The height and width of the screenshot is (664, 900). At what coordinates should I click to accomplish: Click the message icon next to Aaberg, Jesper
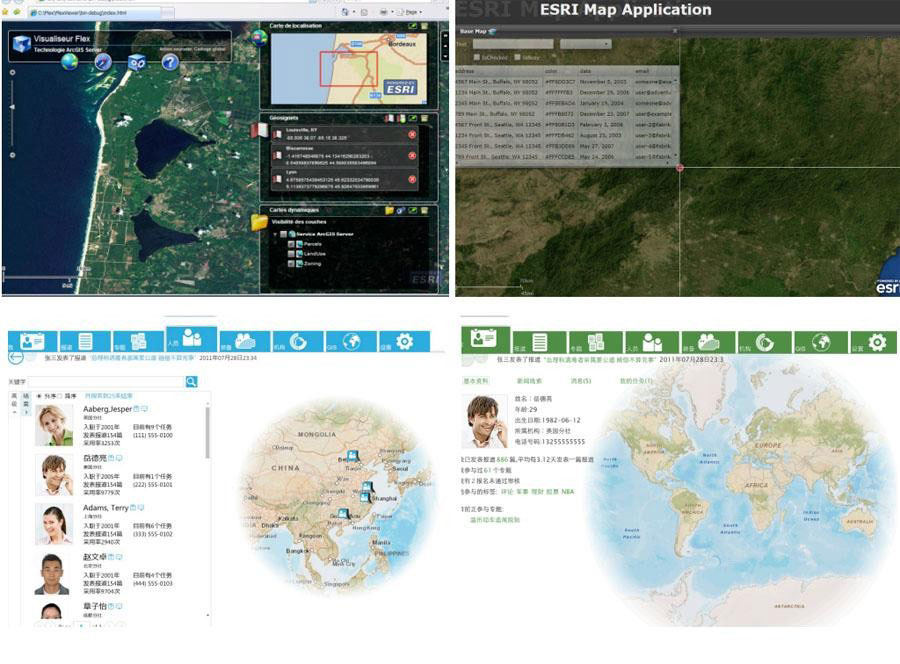tap(144, 409)
